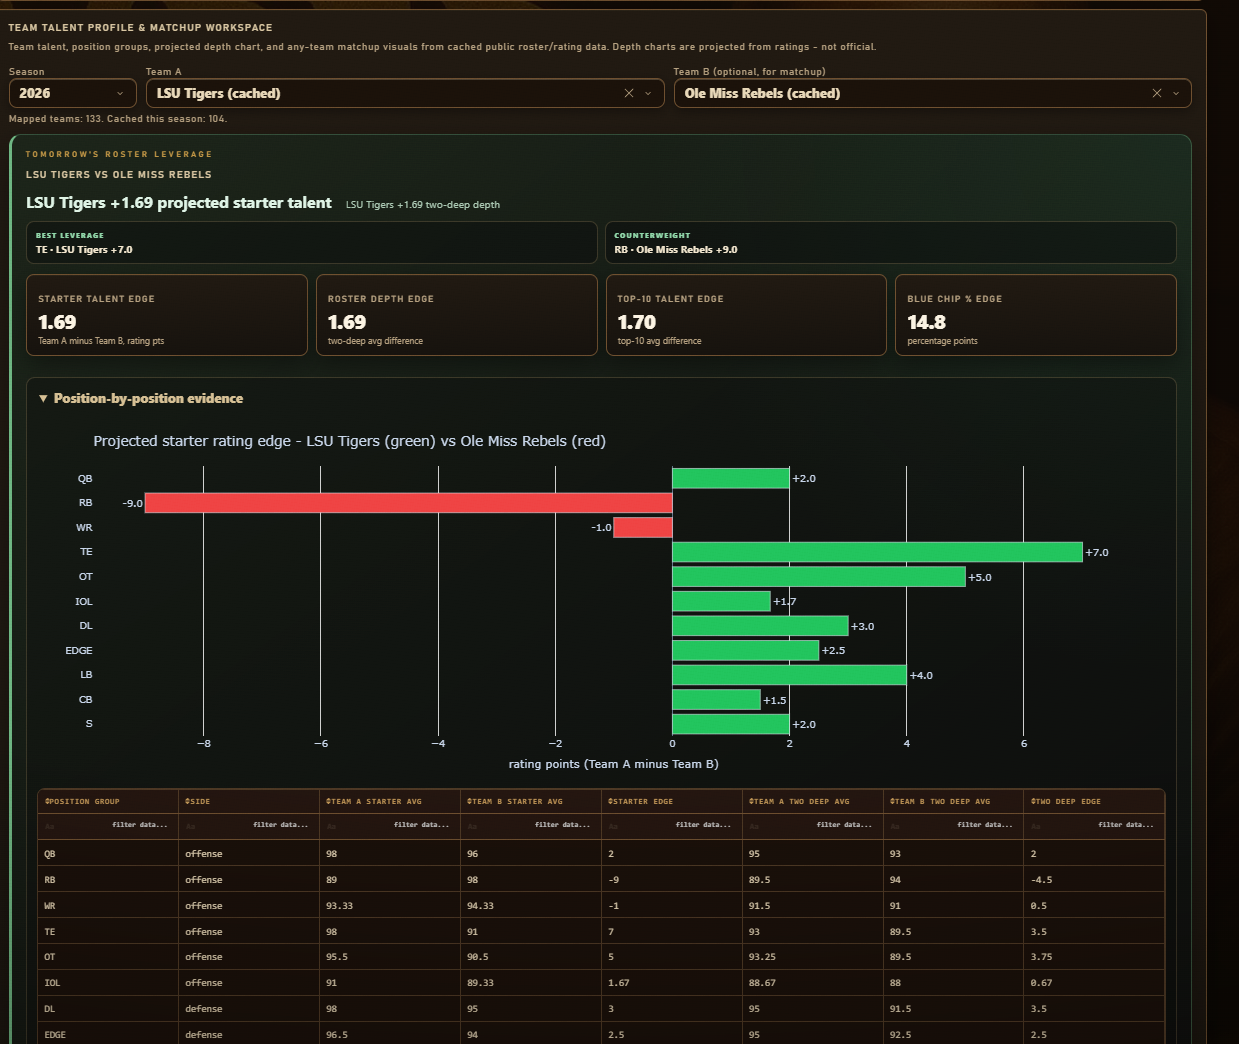Image resolution: width=1239 pixels, height=1044 pixels.
Task: Click the Best Leverage TE LSU Tigers +7.0 box
Action: [312, 243]
